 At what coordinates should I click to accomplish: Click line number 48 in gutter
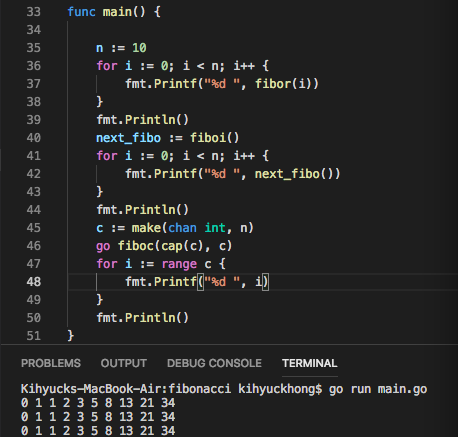pos(34,282)
